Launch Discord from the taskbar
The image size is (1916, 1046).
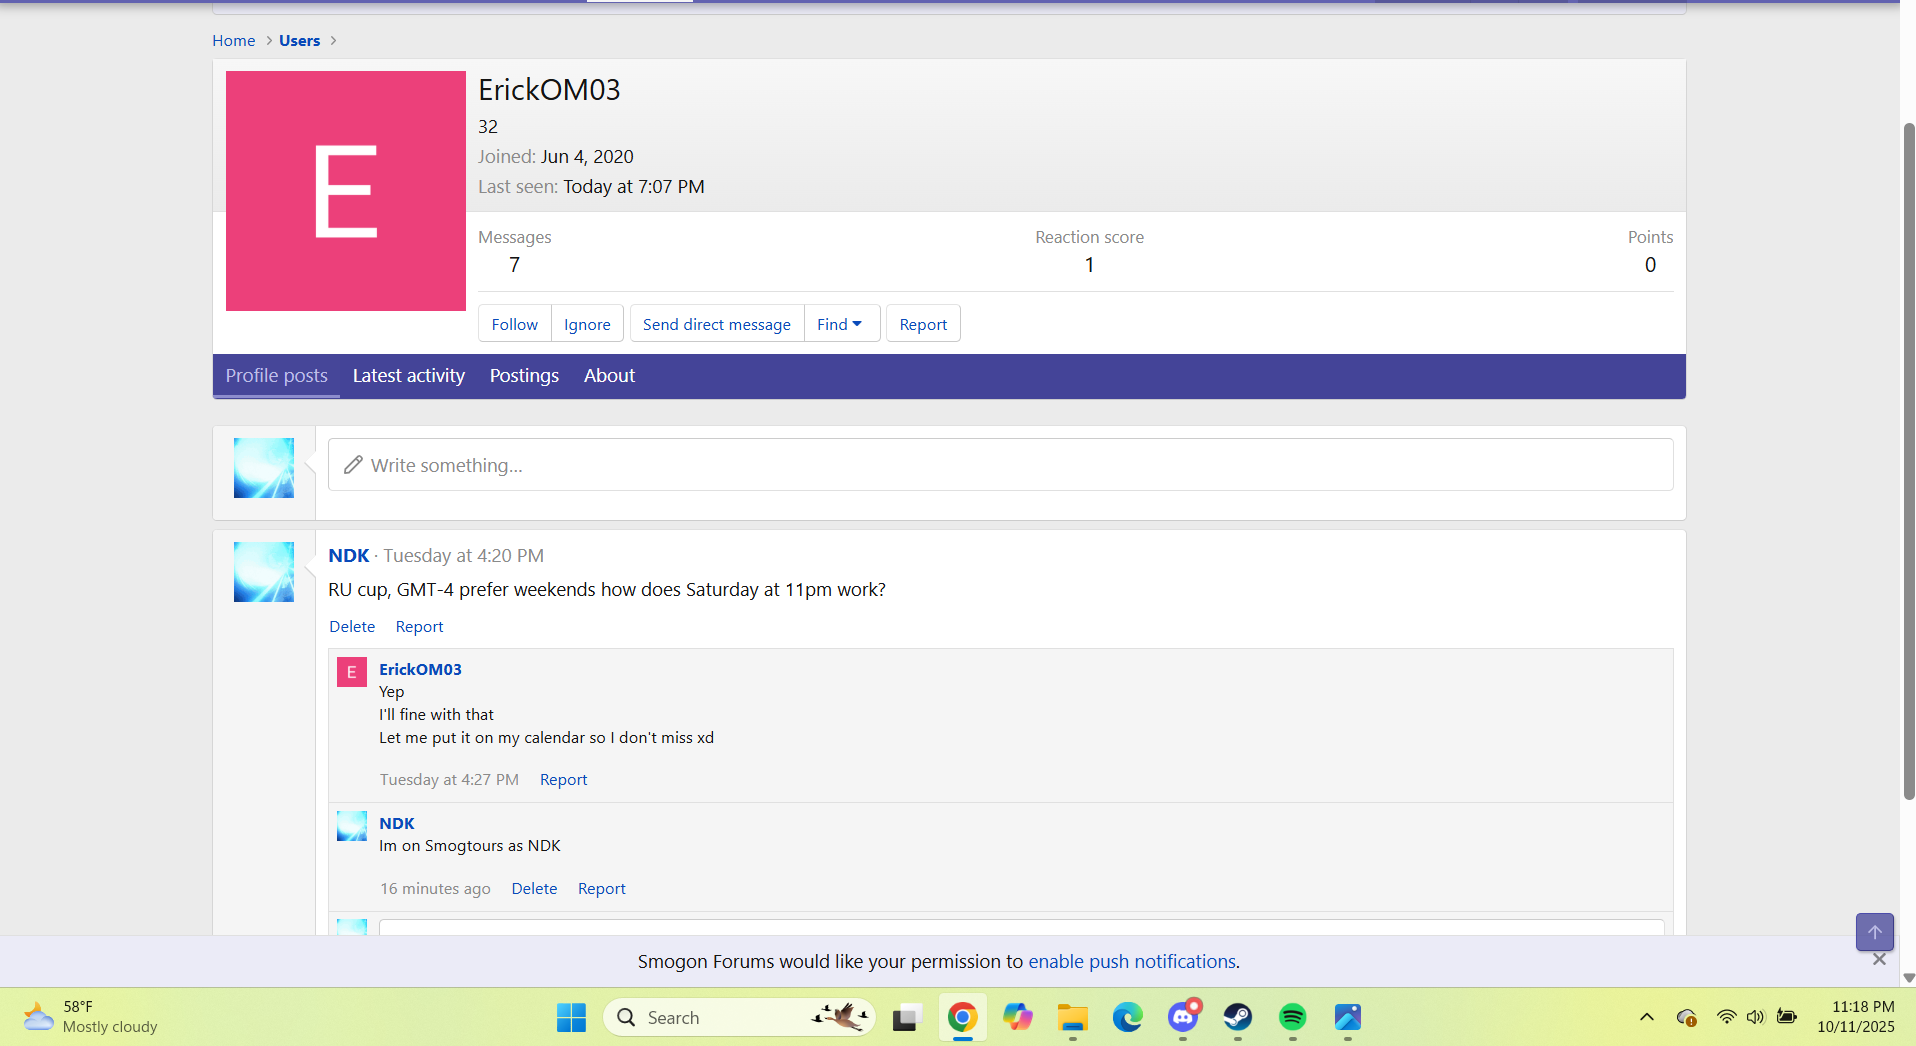click(1183, 1018)
